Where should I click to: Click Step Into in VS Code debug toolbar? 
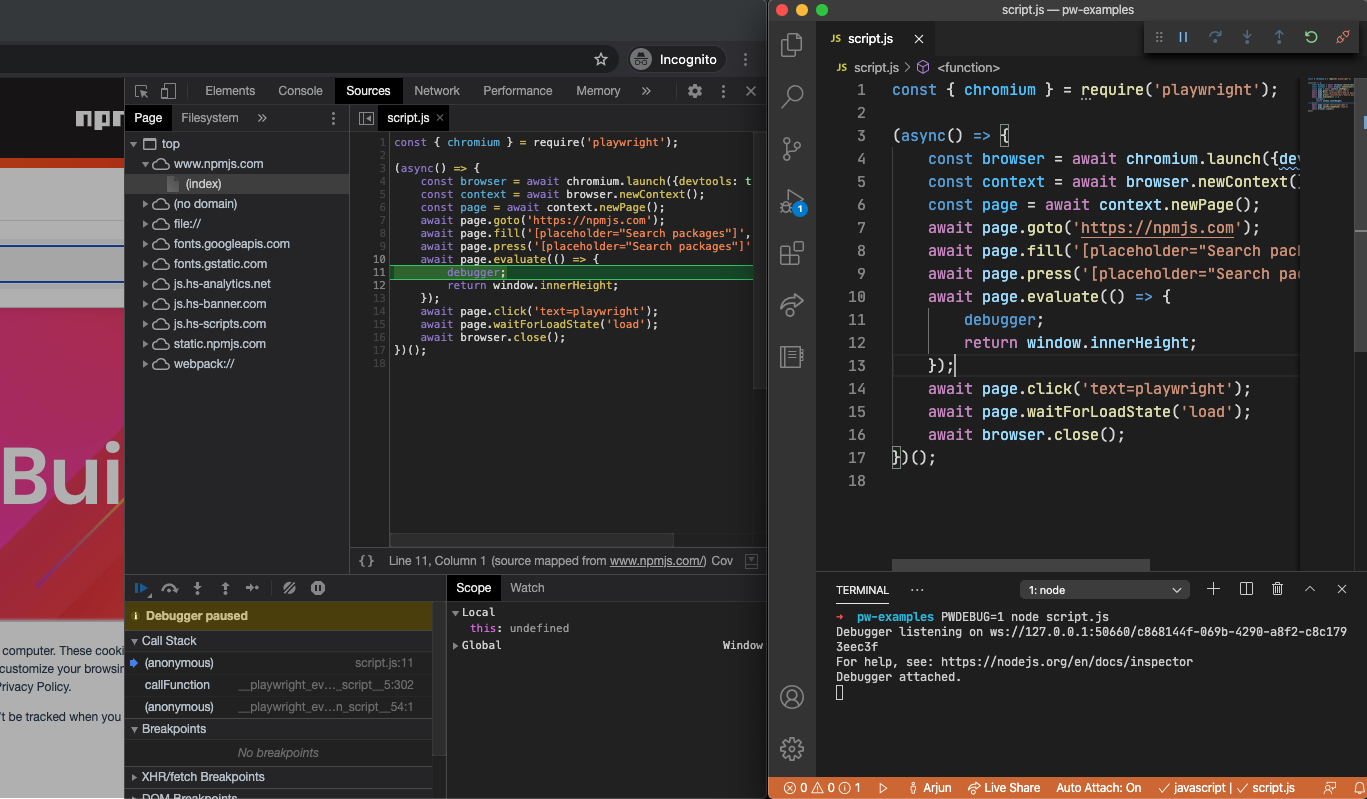click(x=1247, y=37)
